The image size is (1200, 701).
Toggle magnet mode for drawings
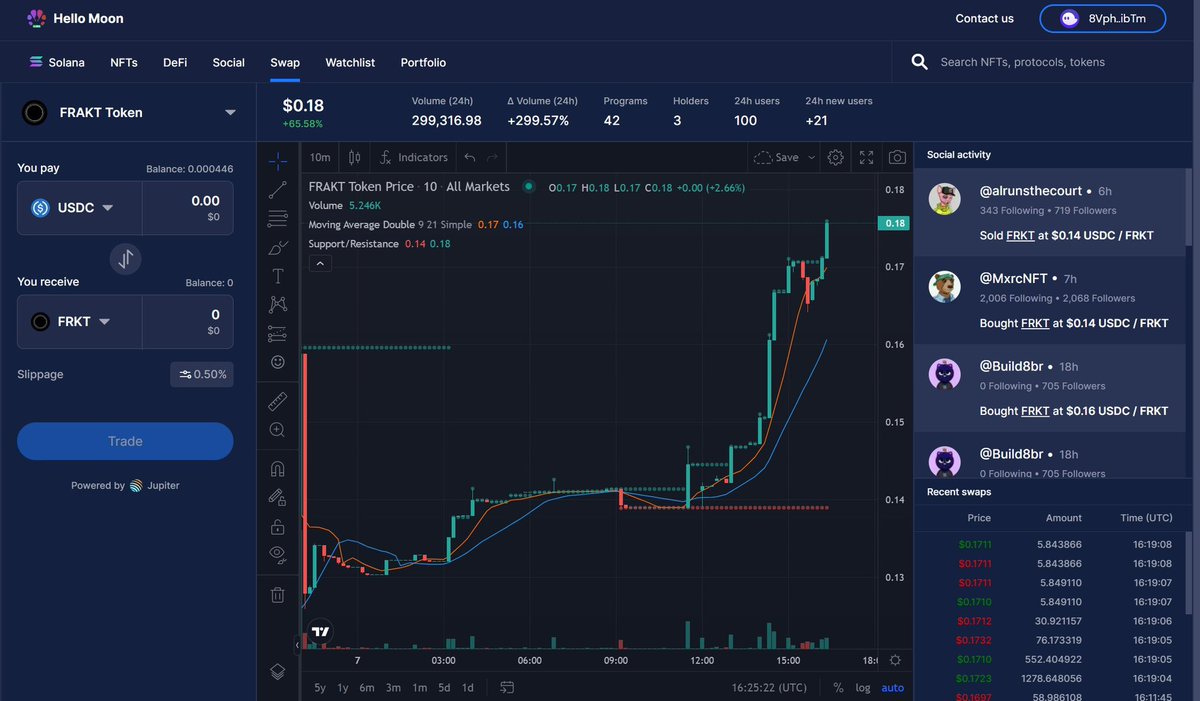point(278,468)
